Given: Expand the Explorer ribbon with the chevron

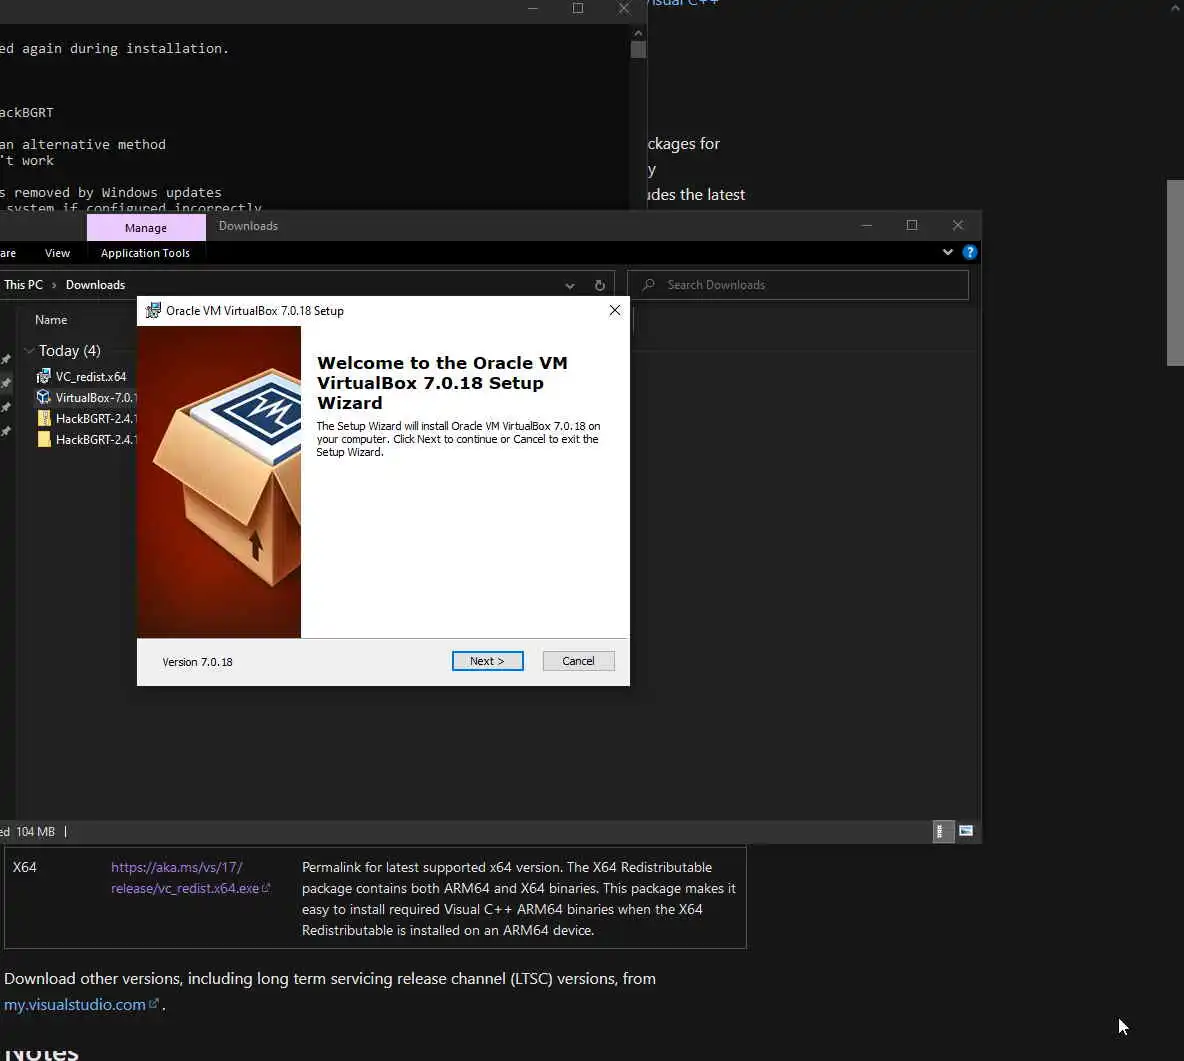Looking at the screenshot, I should (947, 252).
